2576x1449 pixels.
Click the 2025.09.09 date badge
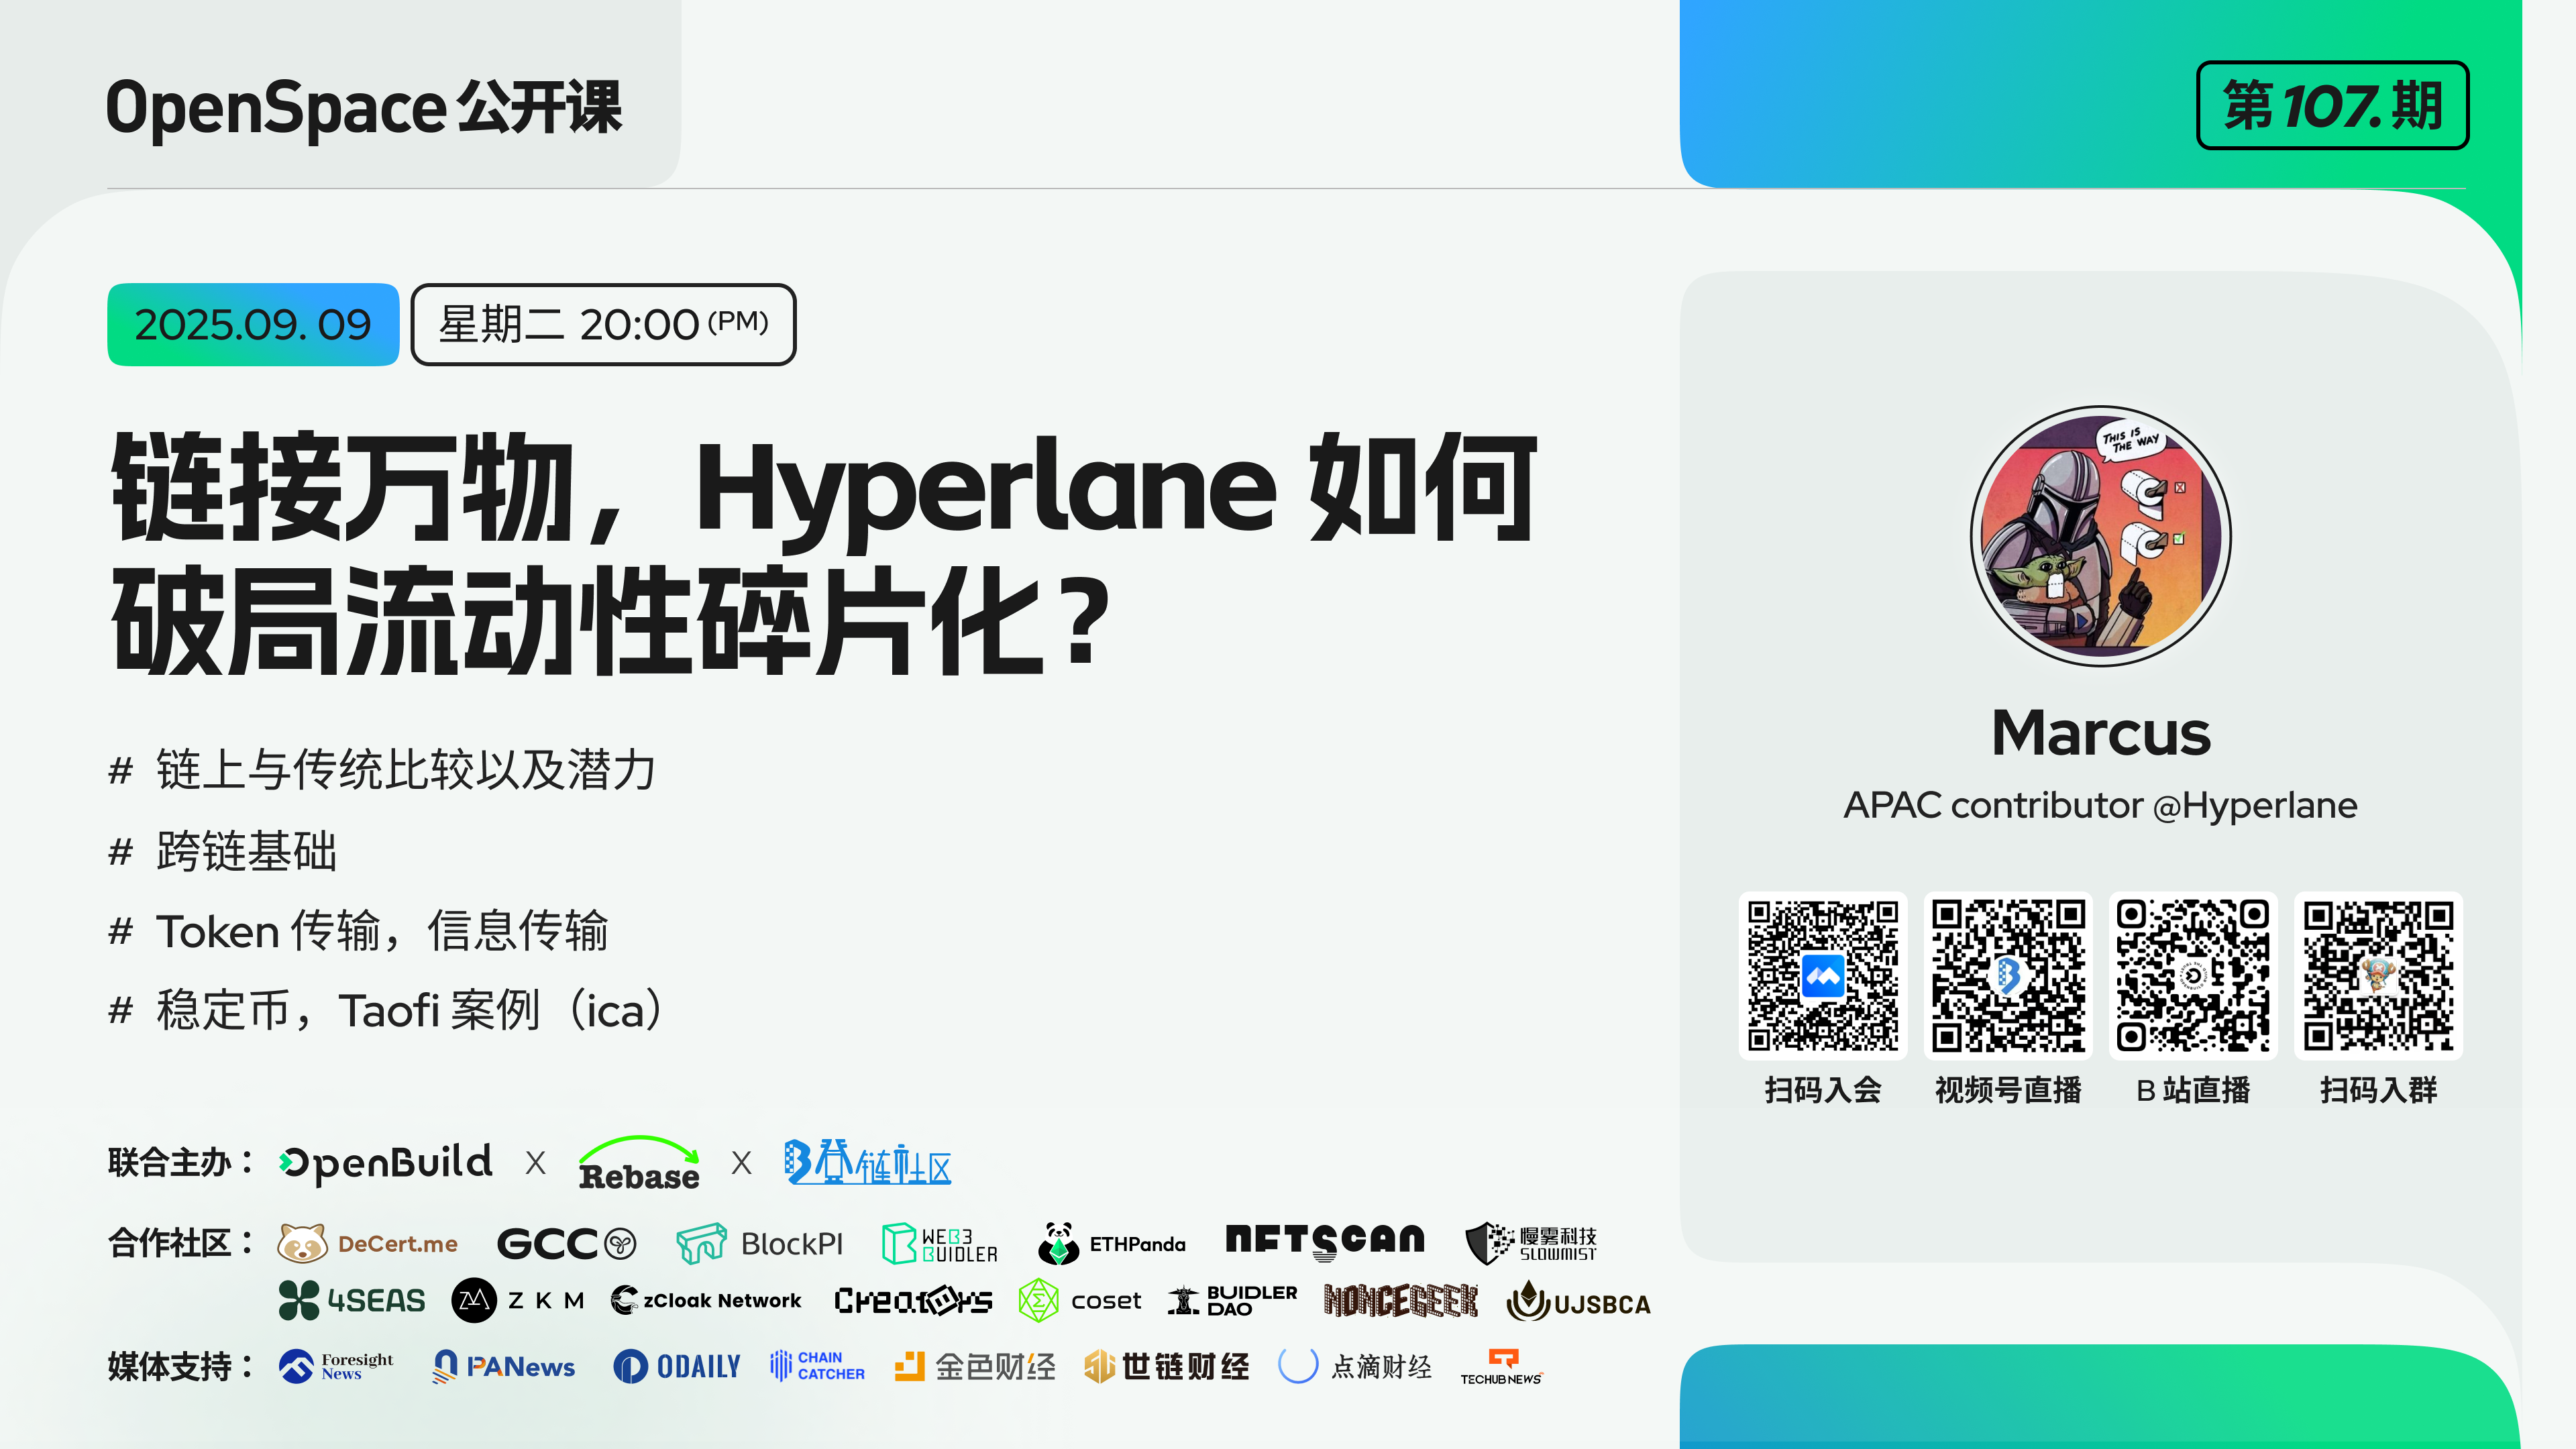pyautogui.click(x=253, y=325)
